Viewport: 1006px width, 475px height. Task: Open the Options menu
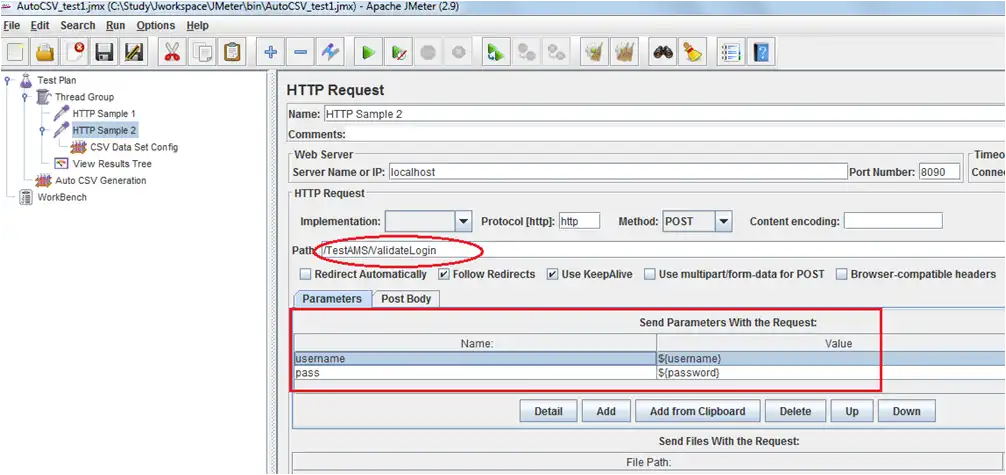(x=156, y=26)
